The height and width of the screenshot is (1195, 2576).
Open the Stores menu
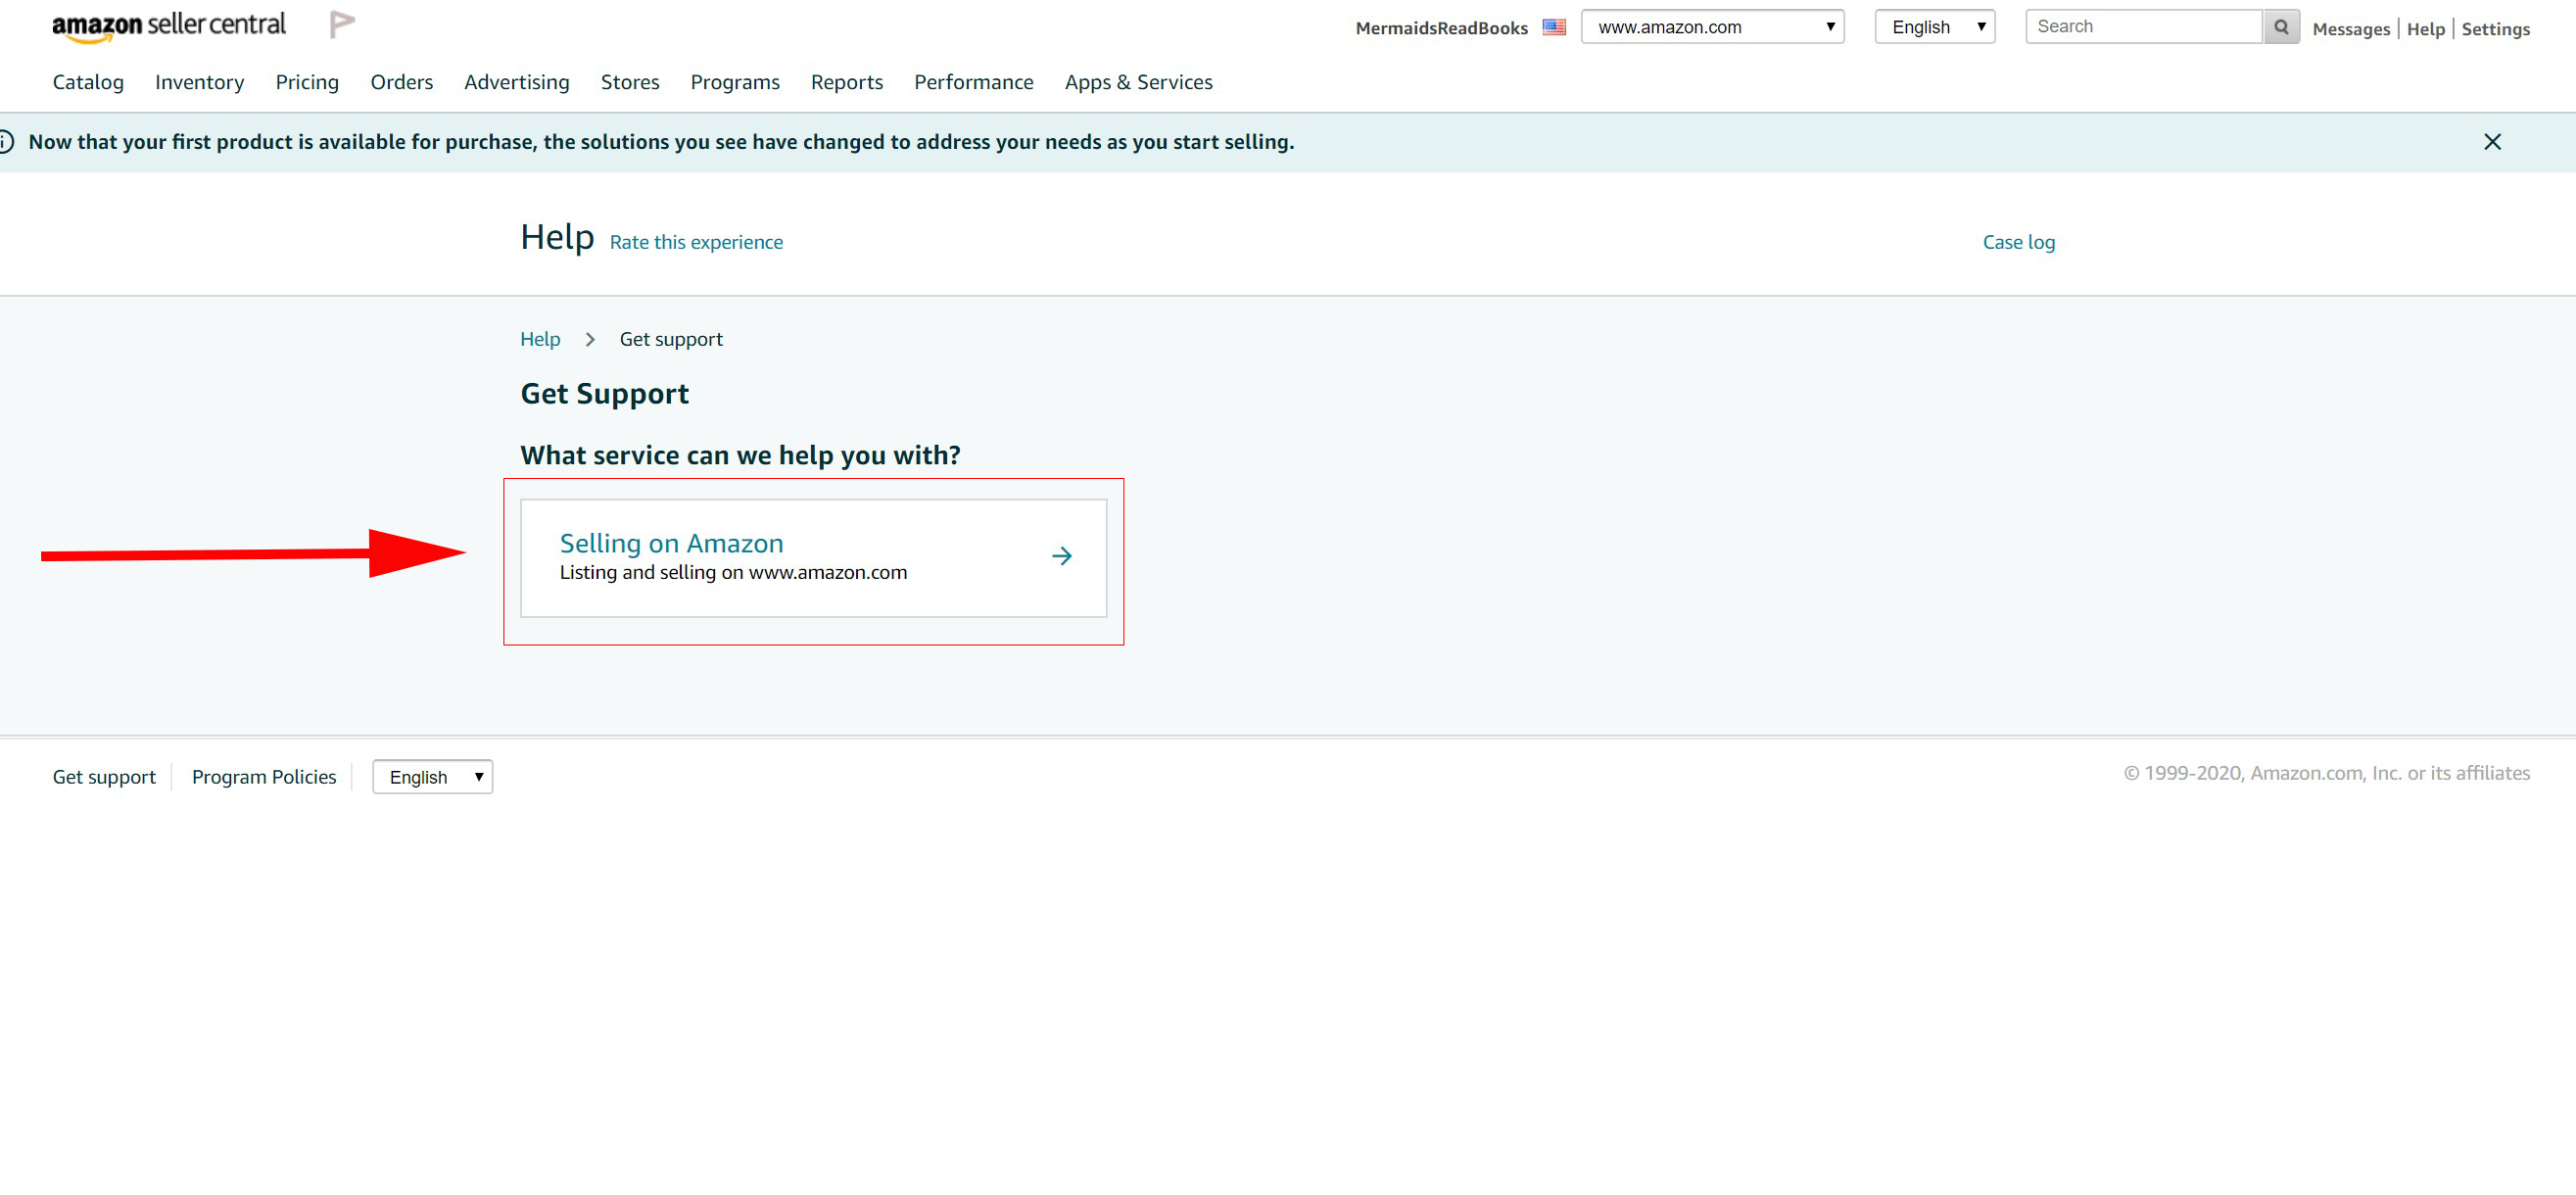630,82
